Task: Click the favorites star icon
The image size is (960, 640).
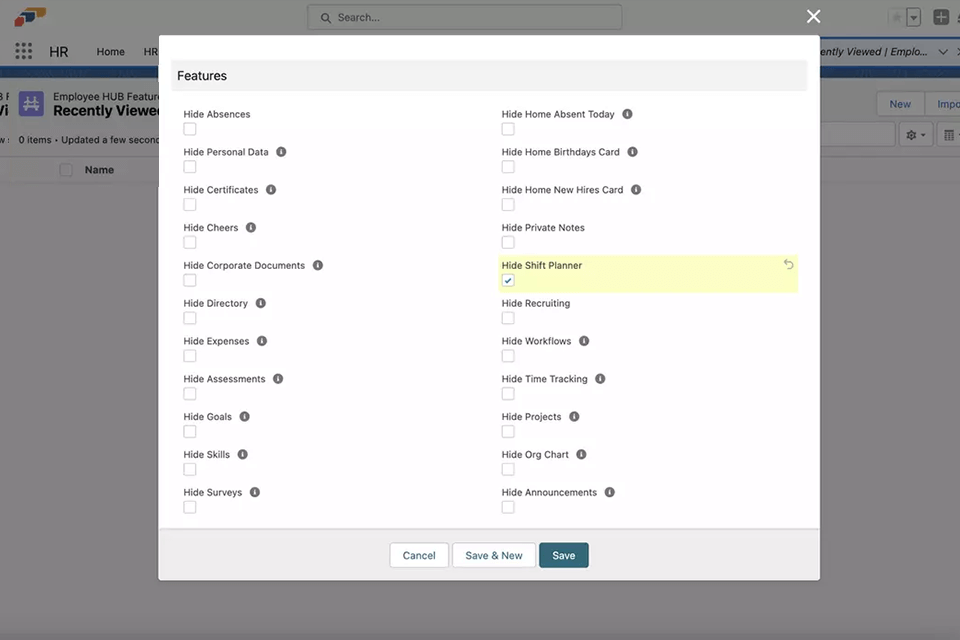Action: pyautogui.click(x=897, y=17)
